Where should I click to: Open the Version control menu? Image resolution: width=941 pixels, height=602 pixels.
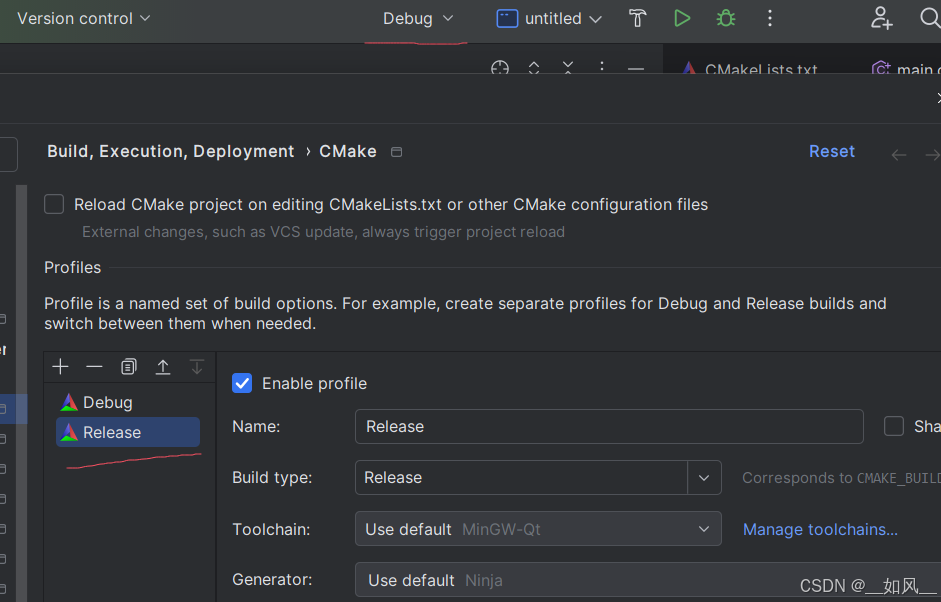pyautogui.click(x=84, y=18)
